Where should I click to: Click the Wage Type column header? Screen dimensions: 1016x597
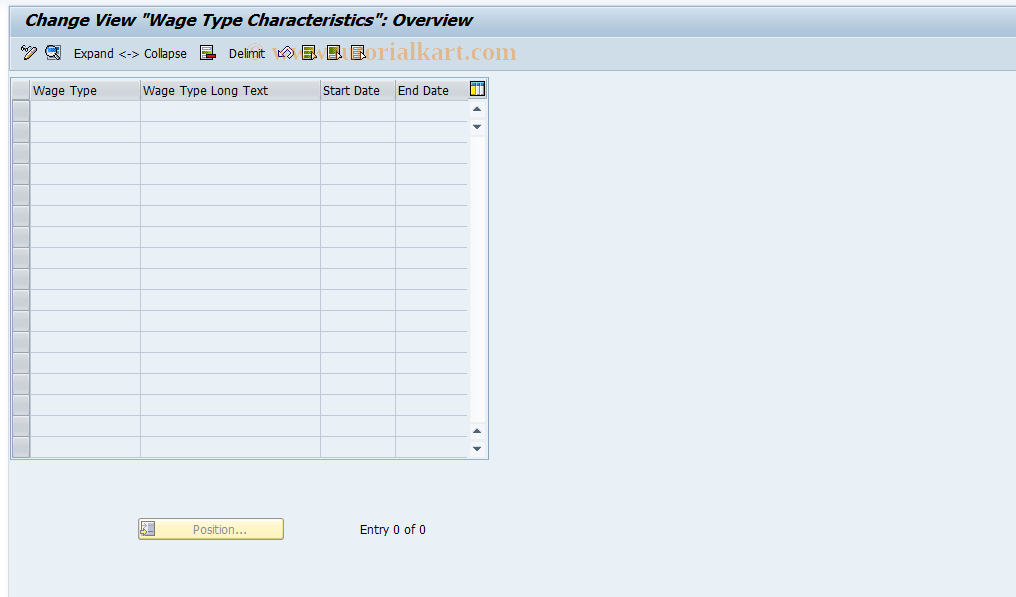coord(85,91)
